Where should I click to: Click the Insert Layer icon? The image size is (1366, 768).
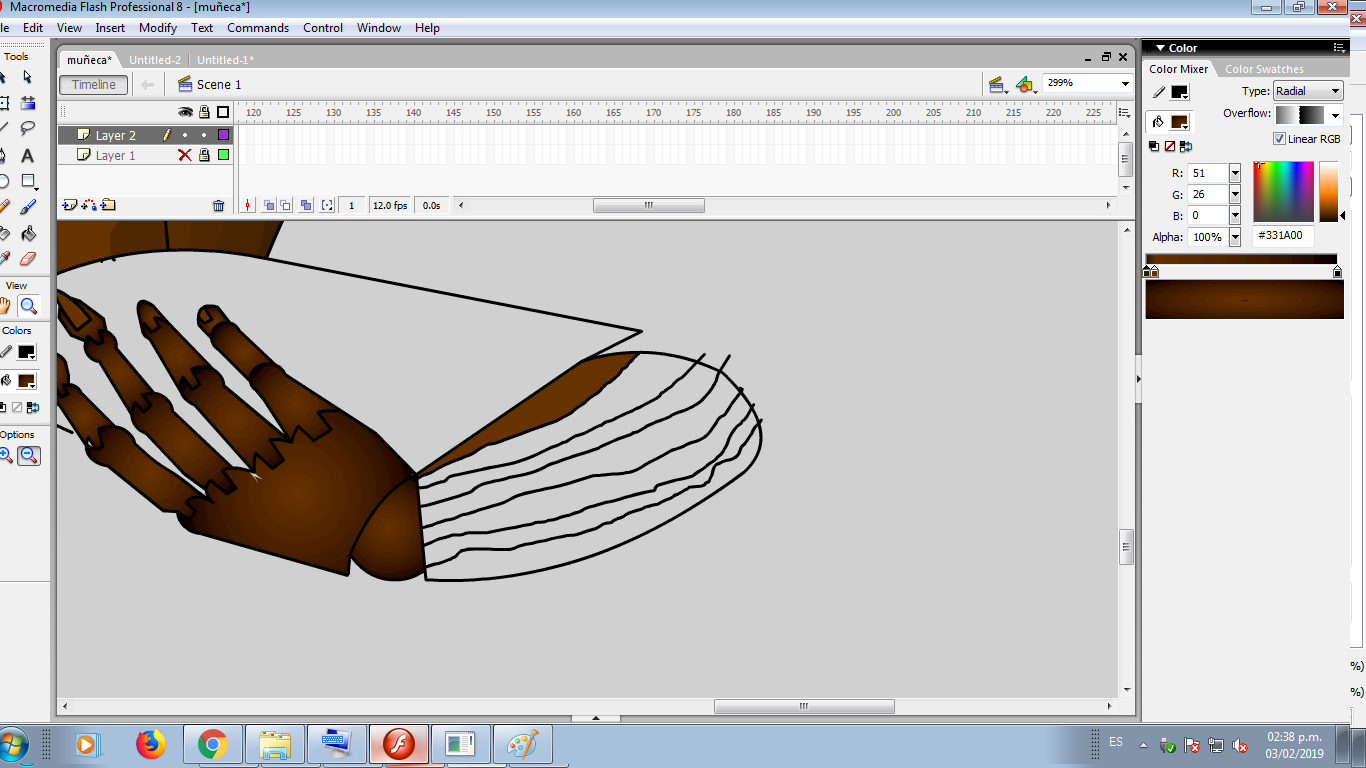coord(69,205)
